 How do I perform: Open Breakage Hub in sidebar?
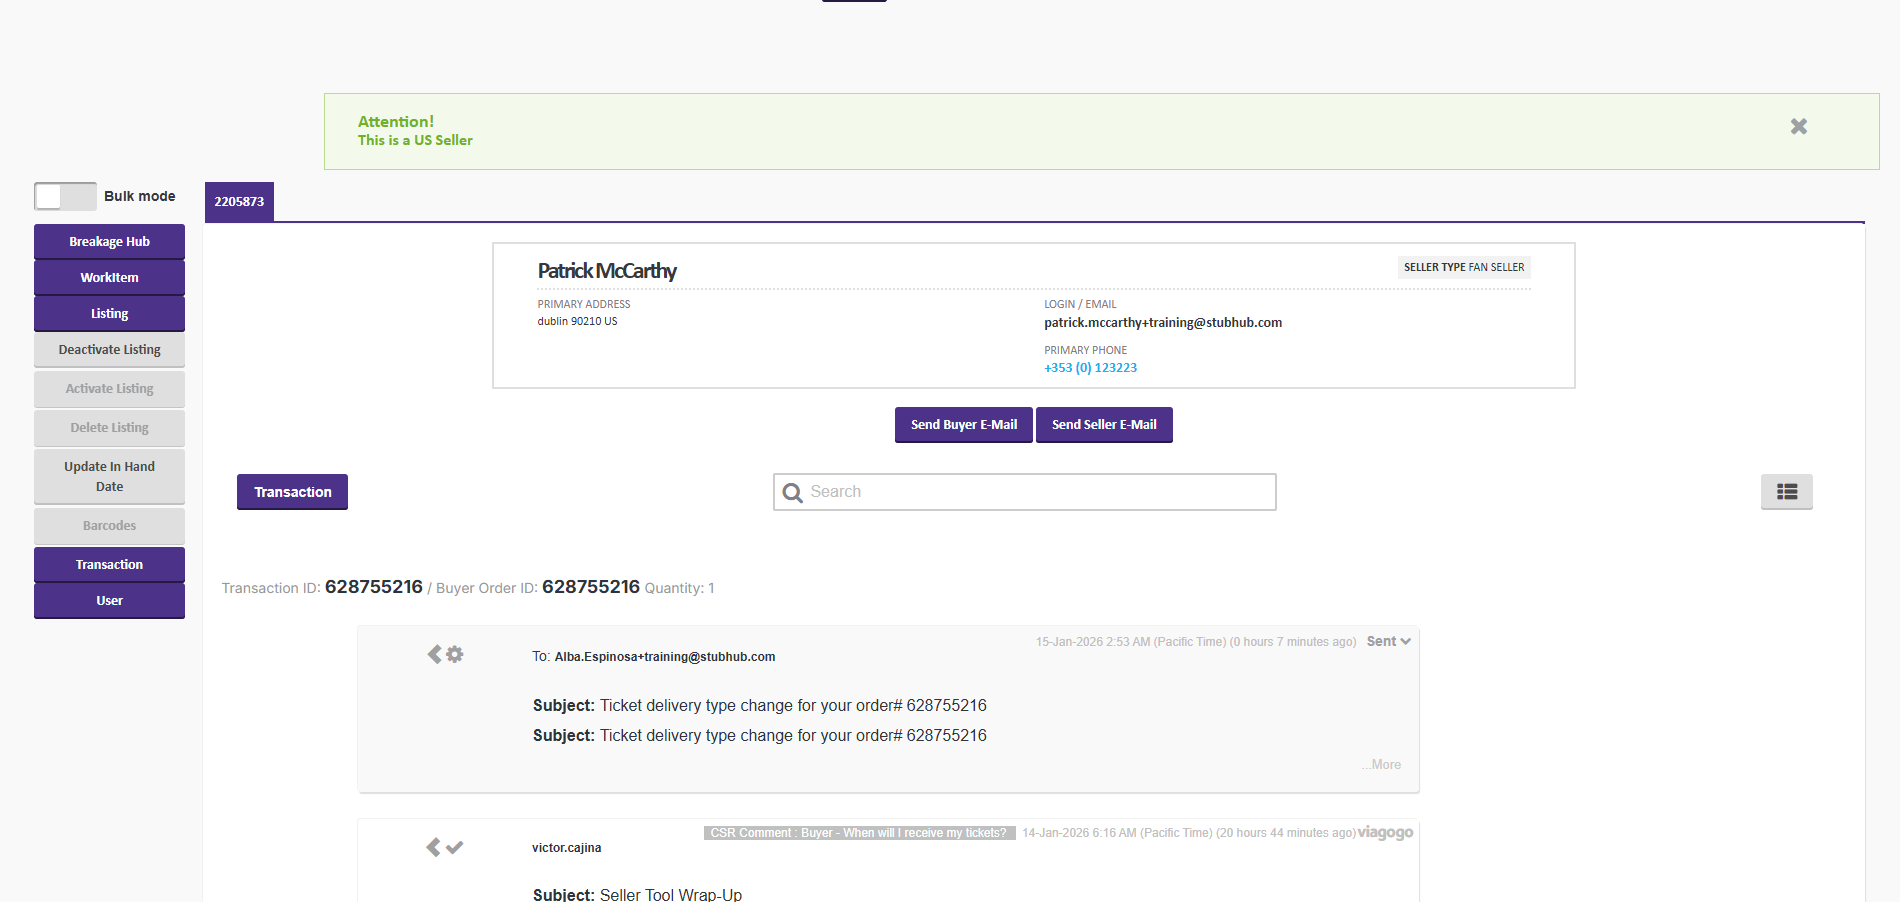click(109, 241)
